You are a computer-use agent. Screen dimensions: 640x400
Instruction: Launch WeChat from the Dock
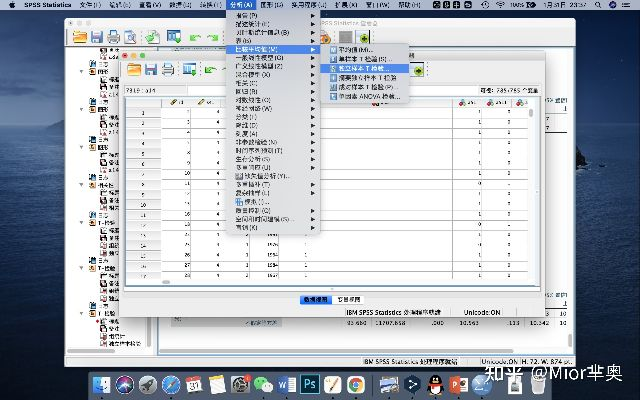[x=263, y=384]
